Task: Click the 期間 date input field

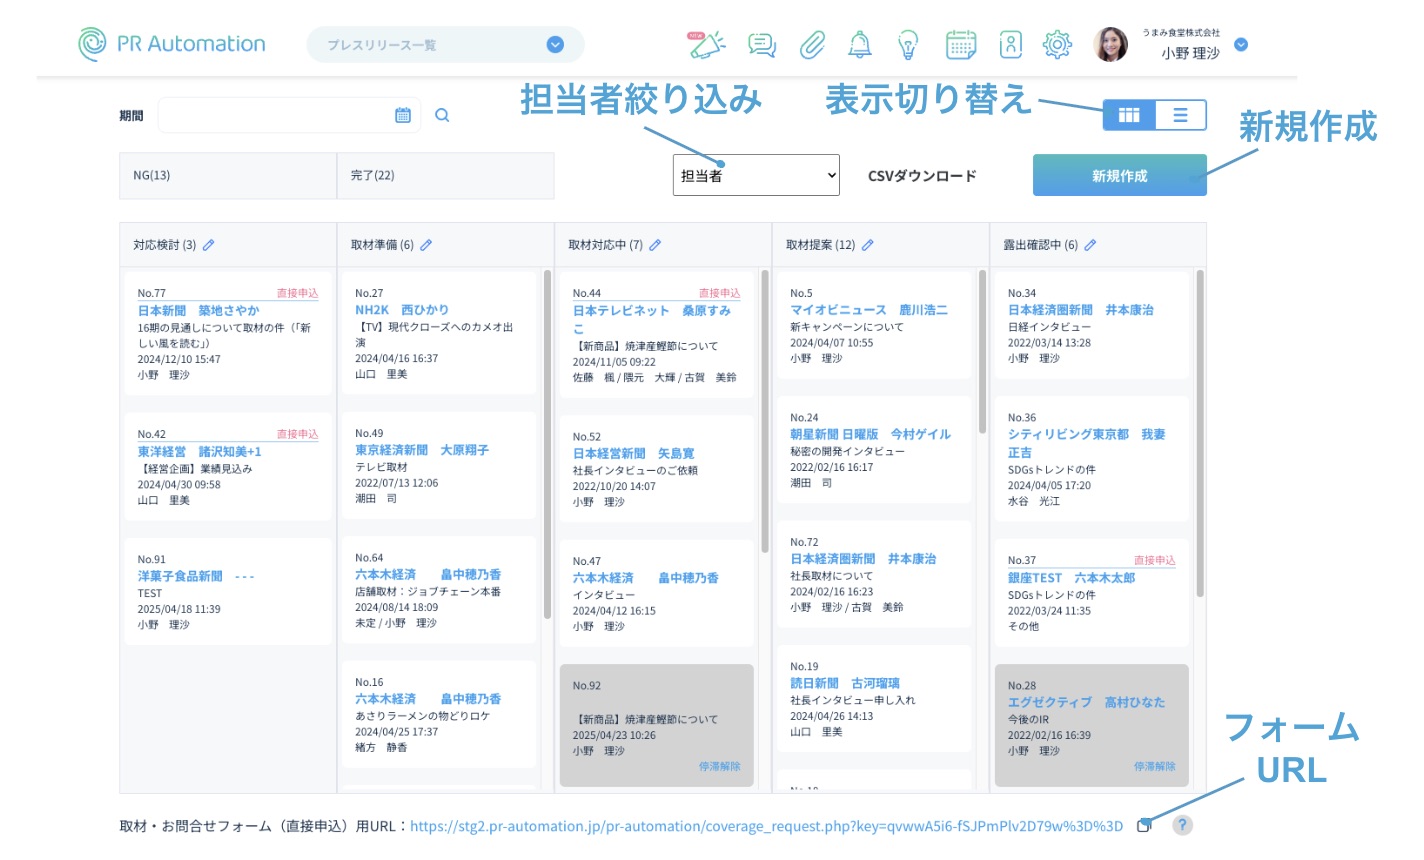Action: tap(275, 115)
